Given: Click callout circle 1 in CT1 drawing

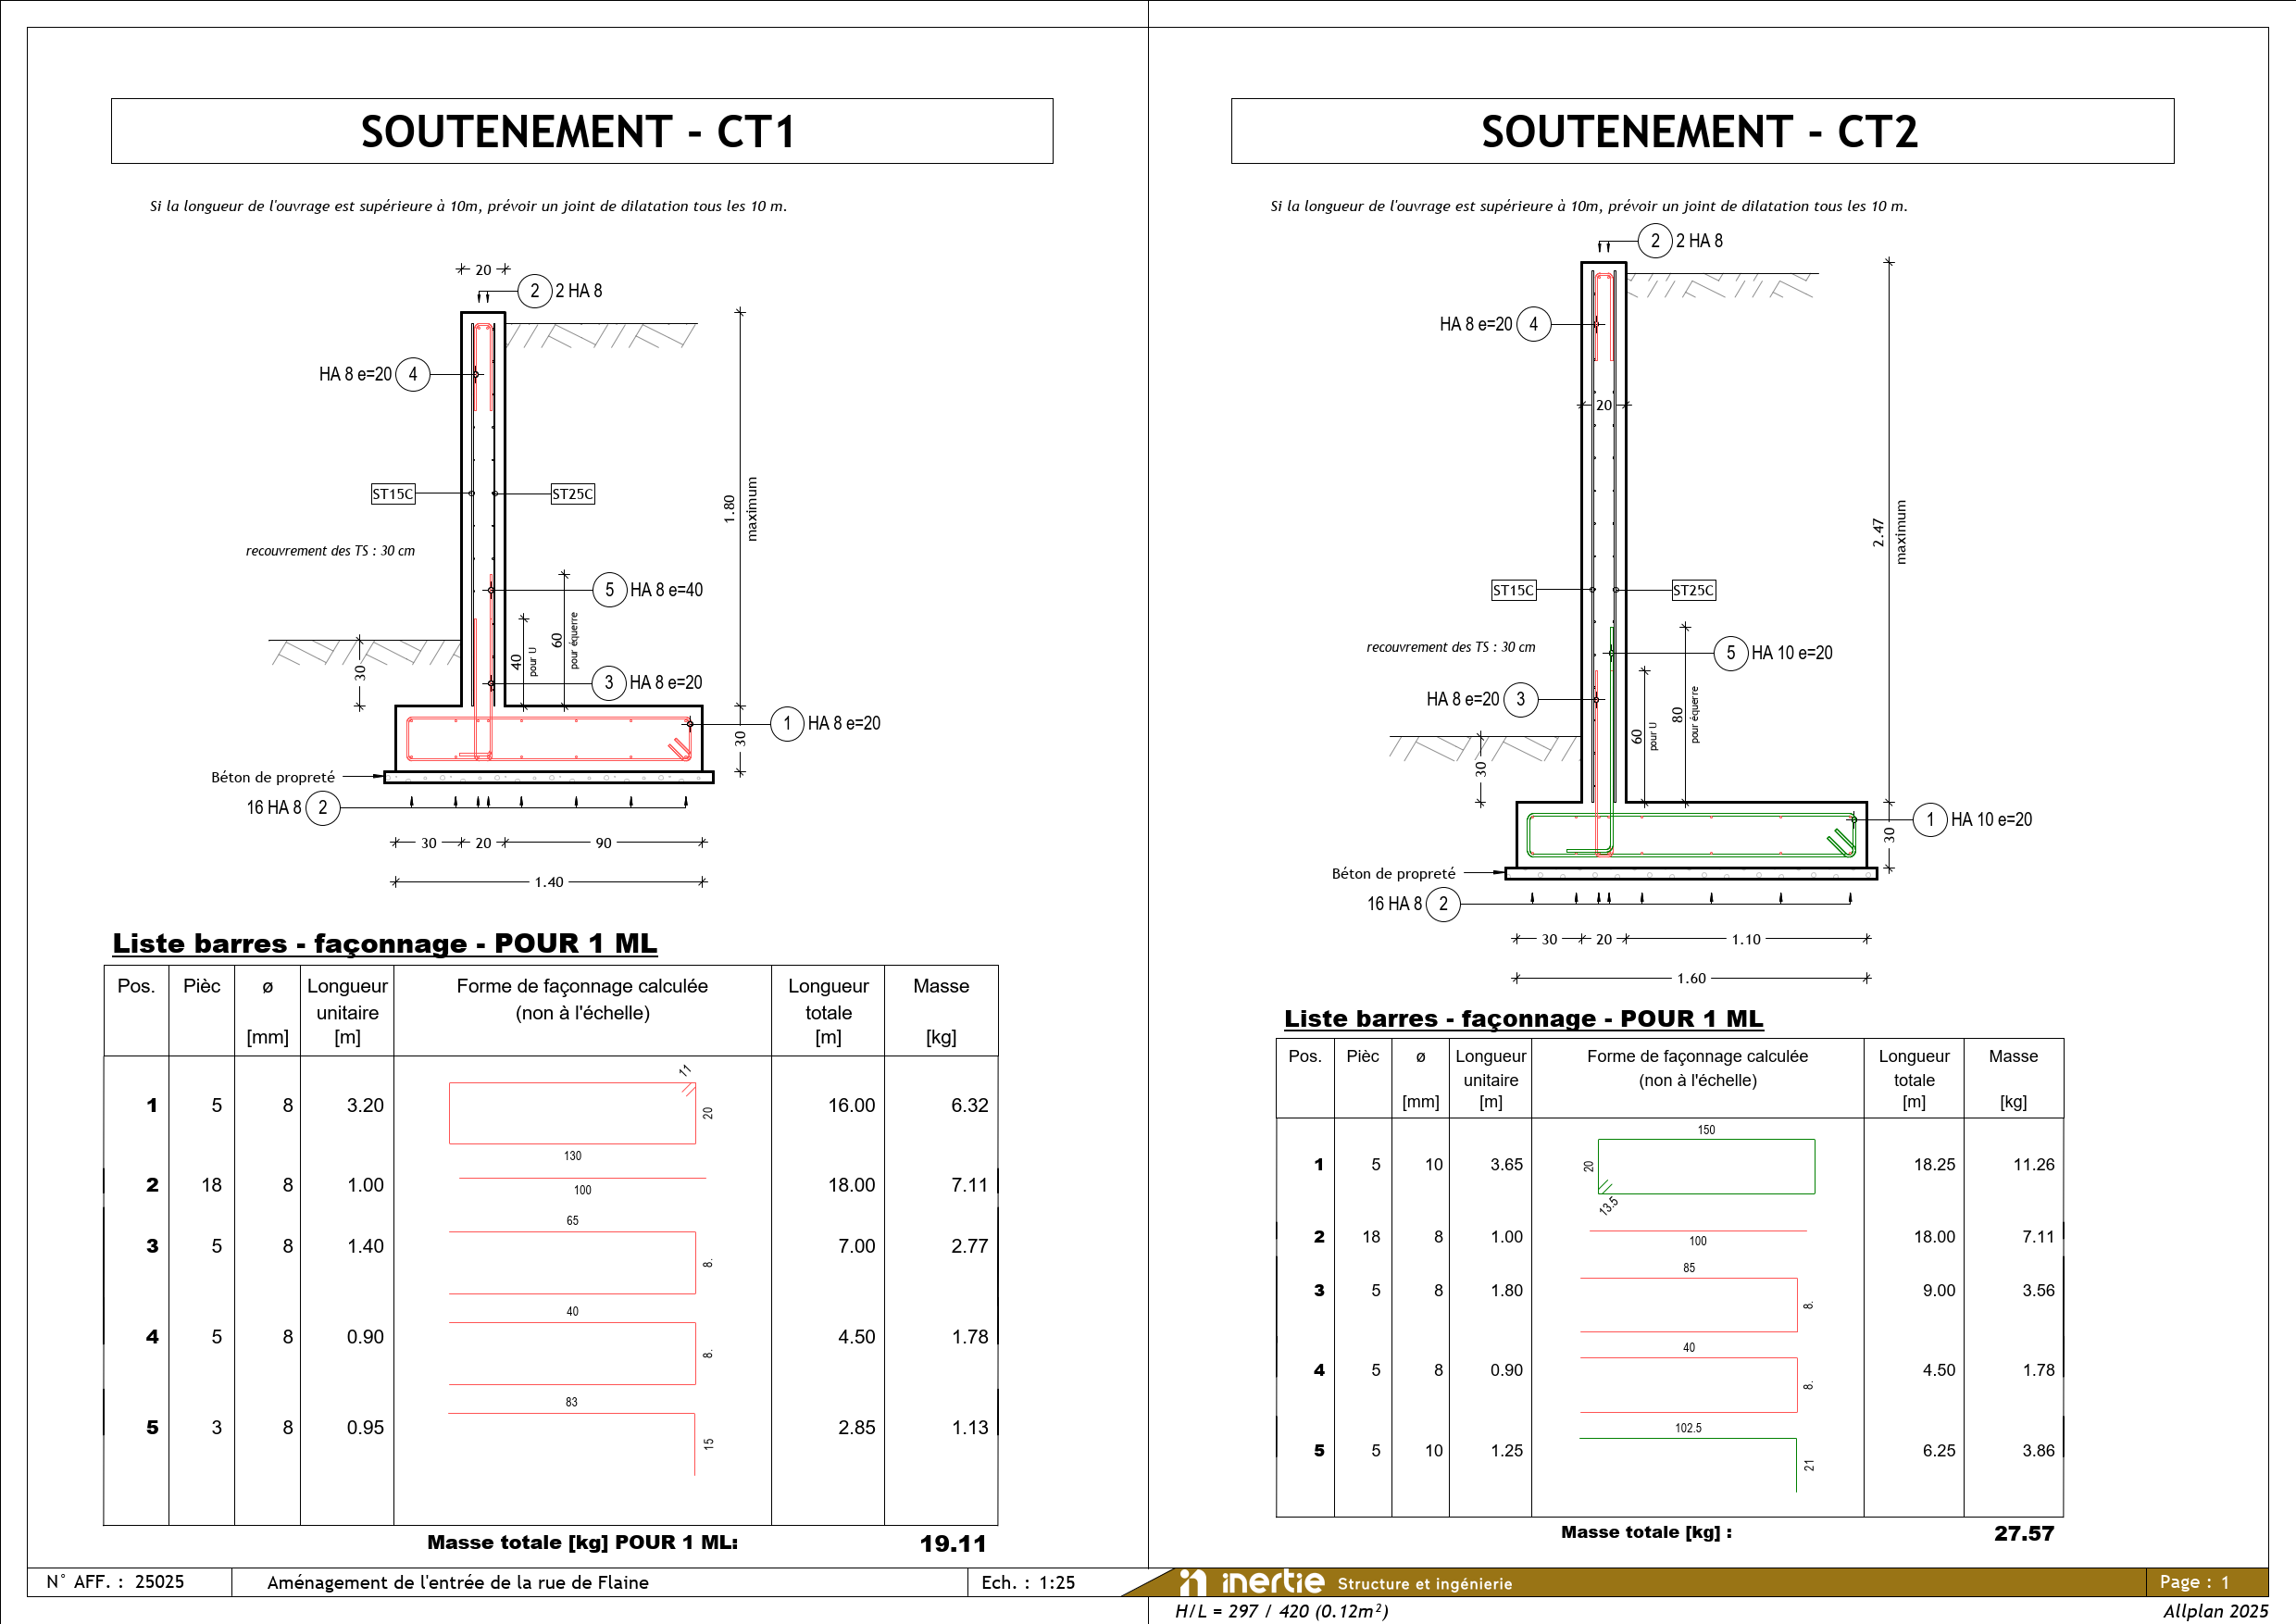Looking at the screenshot, I should (787, 723).
